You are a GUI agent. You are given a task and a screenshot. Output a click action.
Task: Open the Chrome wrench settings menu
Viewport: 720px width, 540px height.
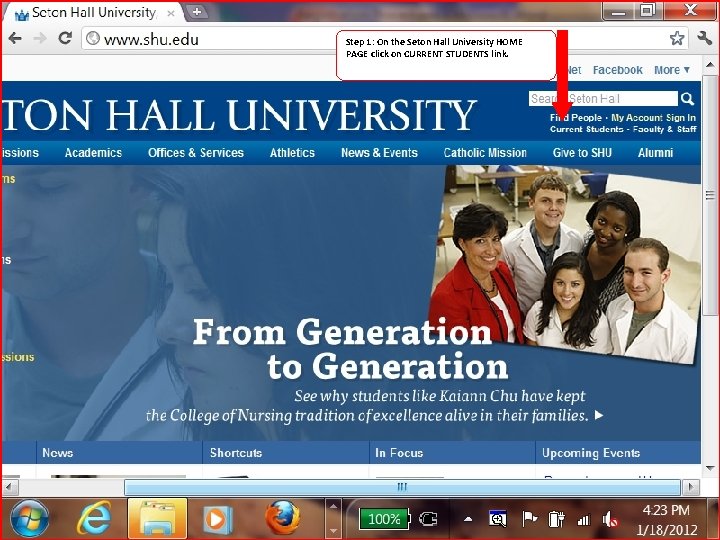pos(704,38)
